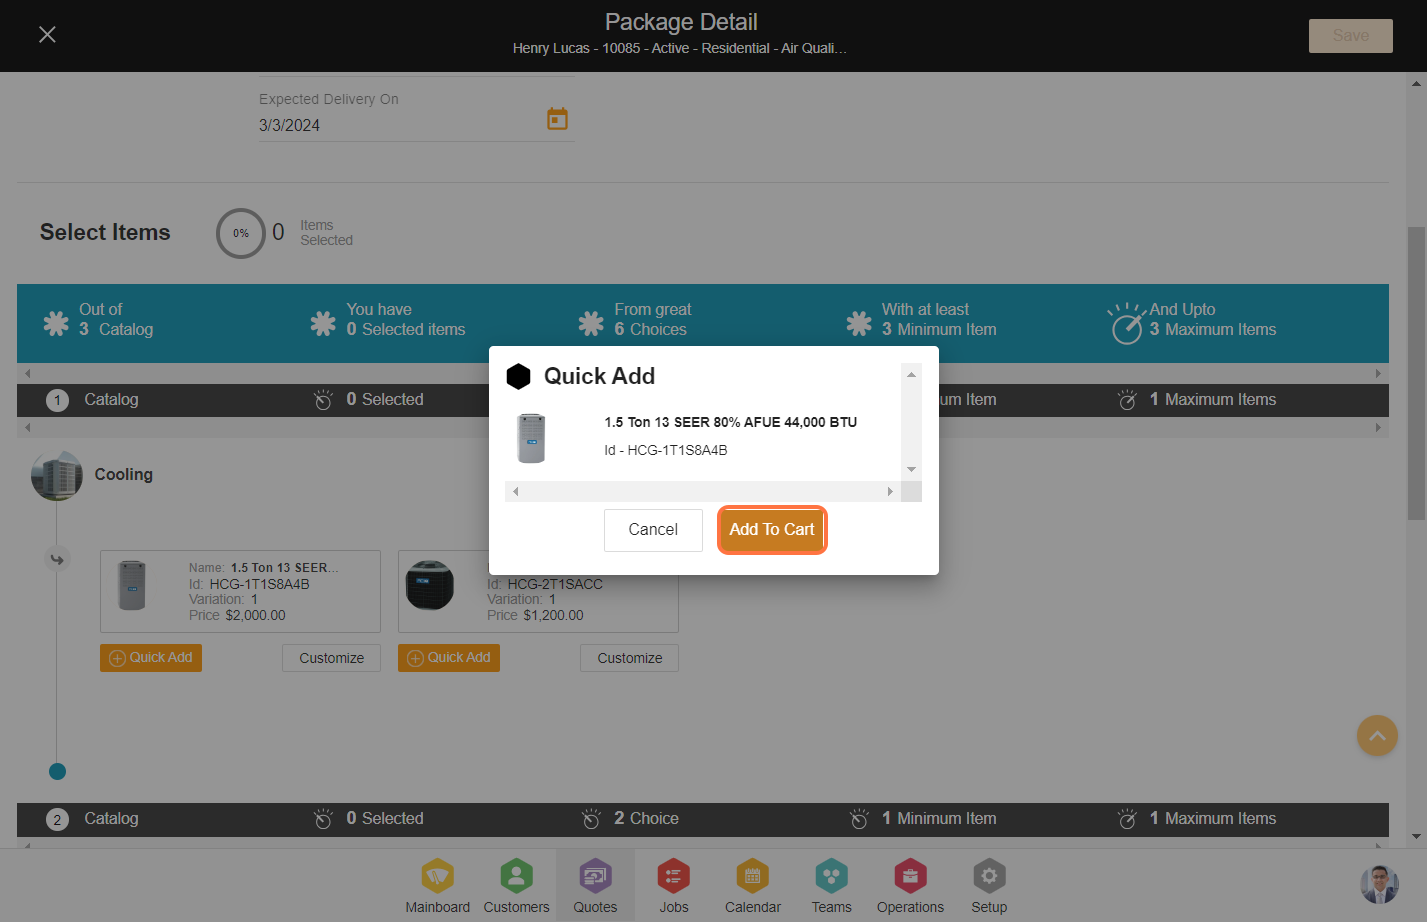
Task: Open Operations from bottom navigation
Action: 910,886
